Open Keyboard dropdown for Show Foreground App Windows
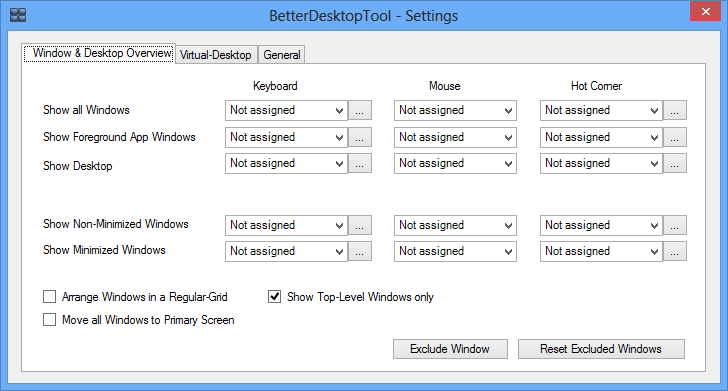The image size is (728, 391). (x=286, y=137)
